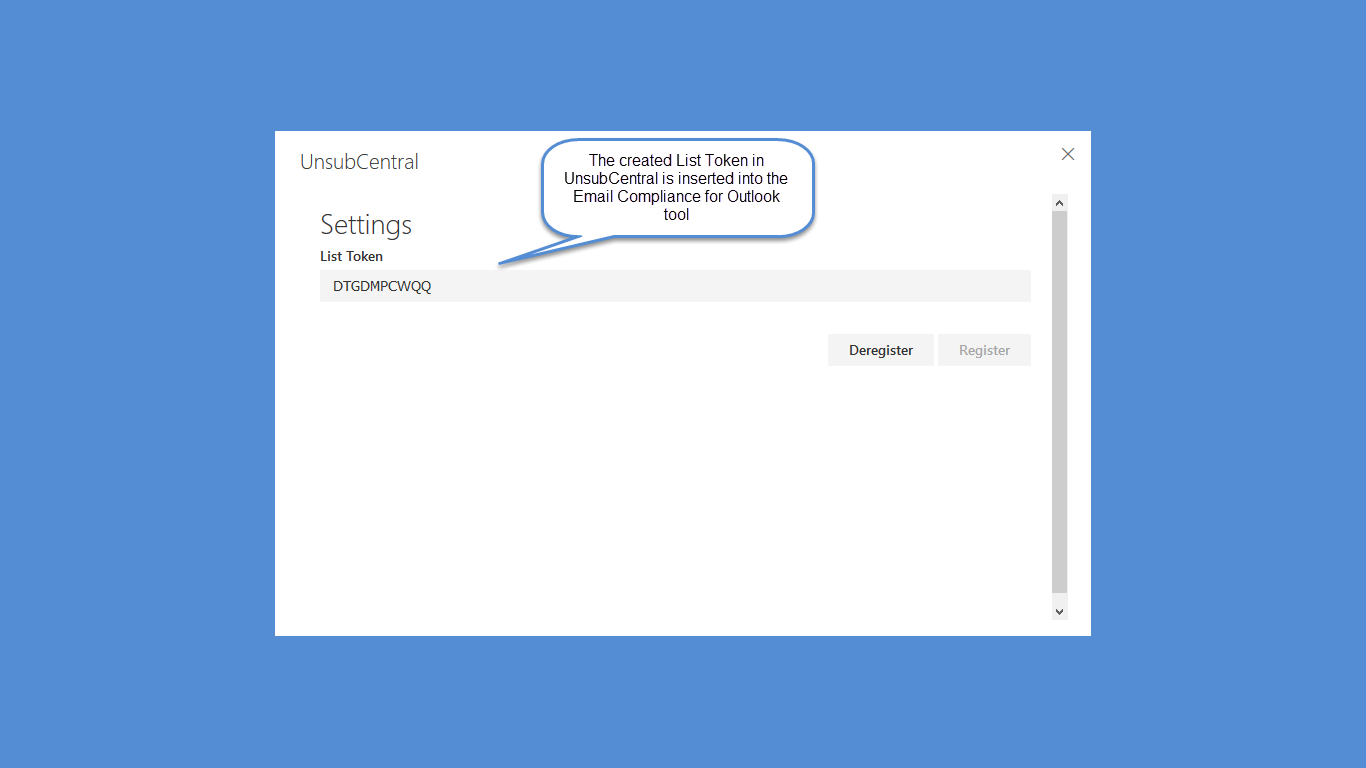Viewport: 1366px width, 768px height.
Task: Close the UnsubCentral settings dialog
Action: coord(1068,154)
